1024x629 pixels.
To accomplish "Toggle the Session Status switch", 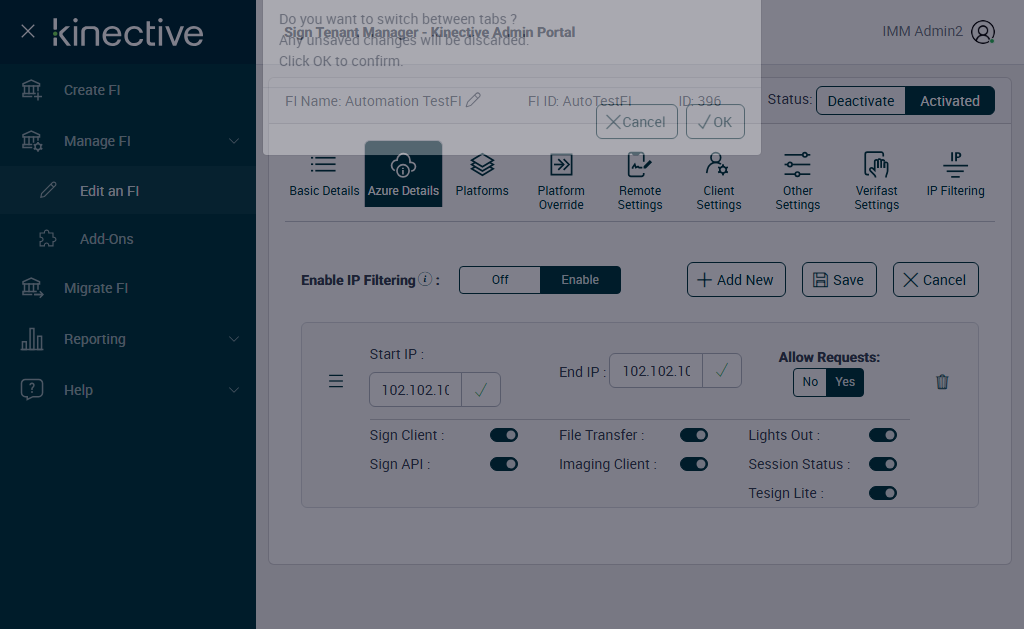I will tap(882, 464).
